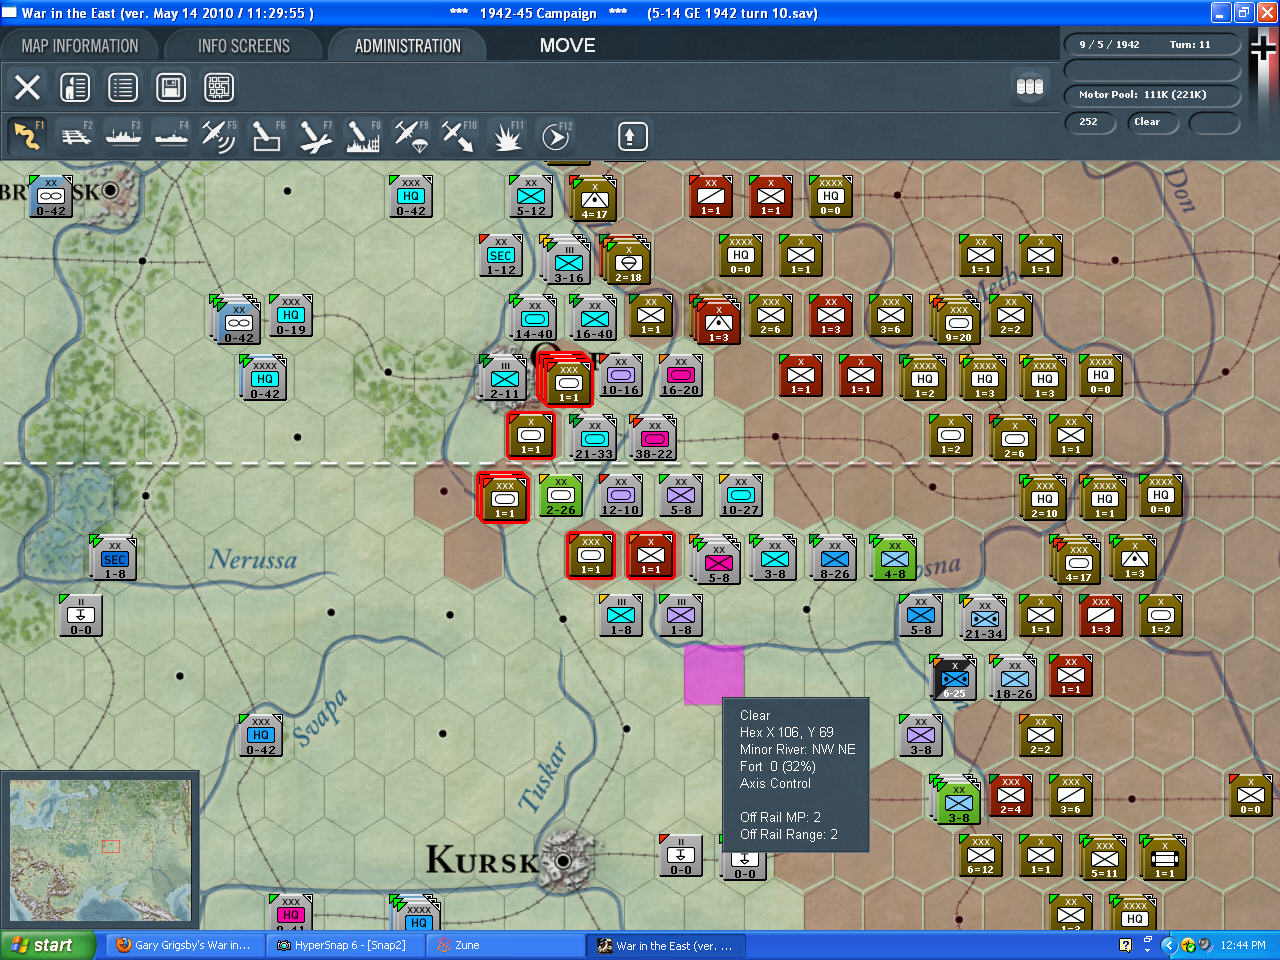Click the three barrels icon
Screen dimensions: 1280x960
1030,87
